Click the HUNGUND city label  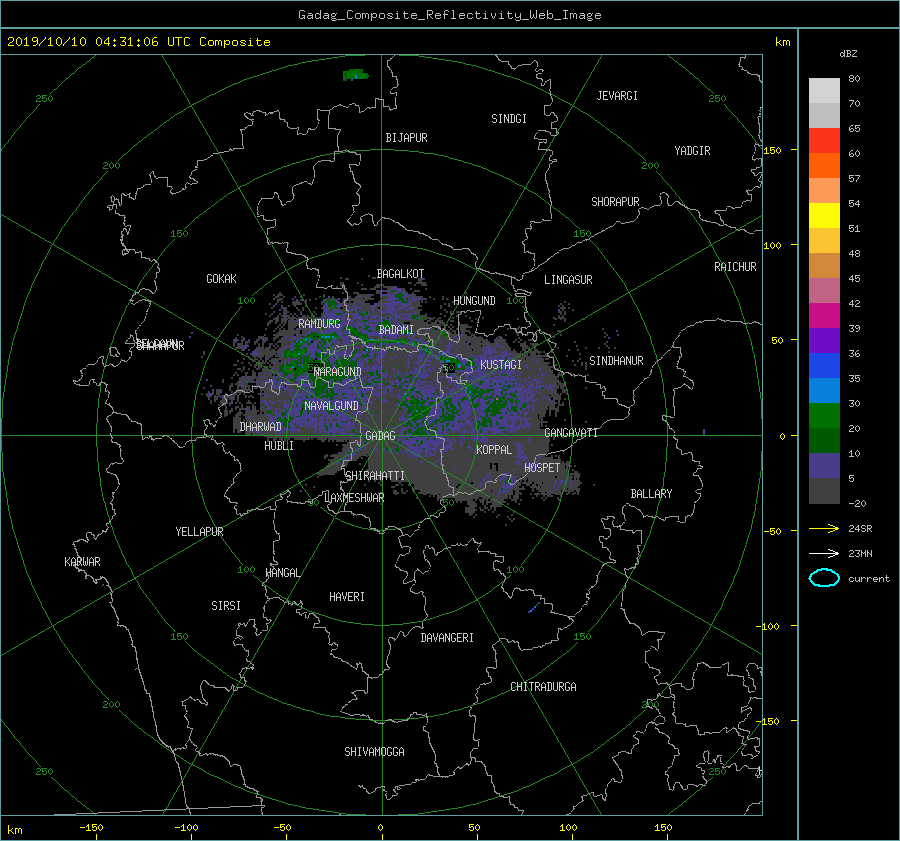pyautogui.click(x=474, y=301)
